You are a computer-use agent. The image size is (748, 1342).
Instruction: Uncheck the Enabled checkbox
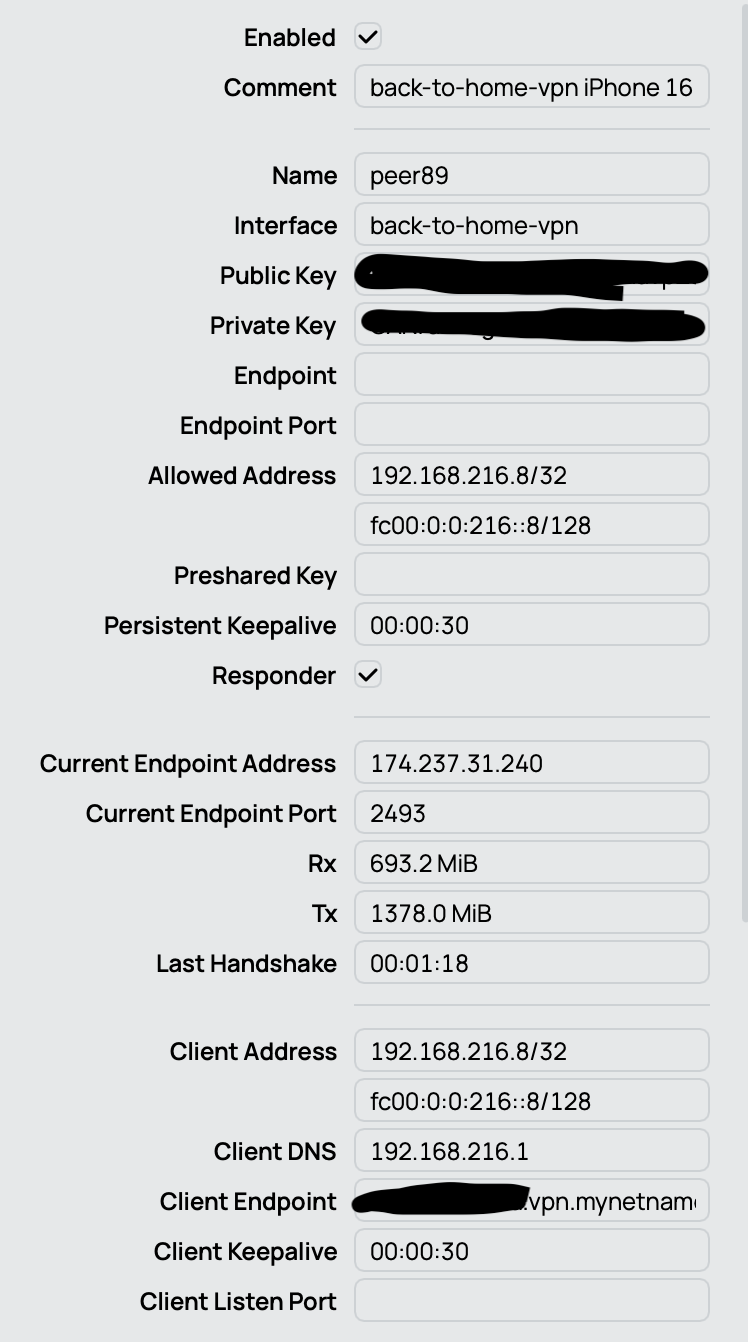[368, 38]
